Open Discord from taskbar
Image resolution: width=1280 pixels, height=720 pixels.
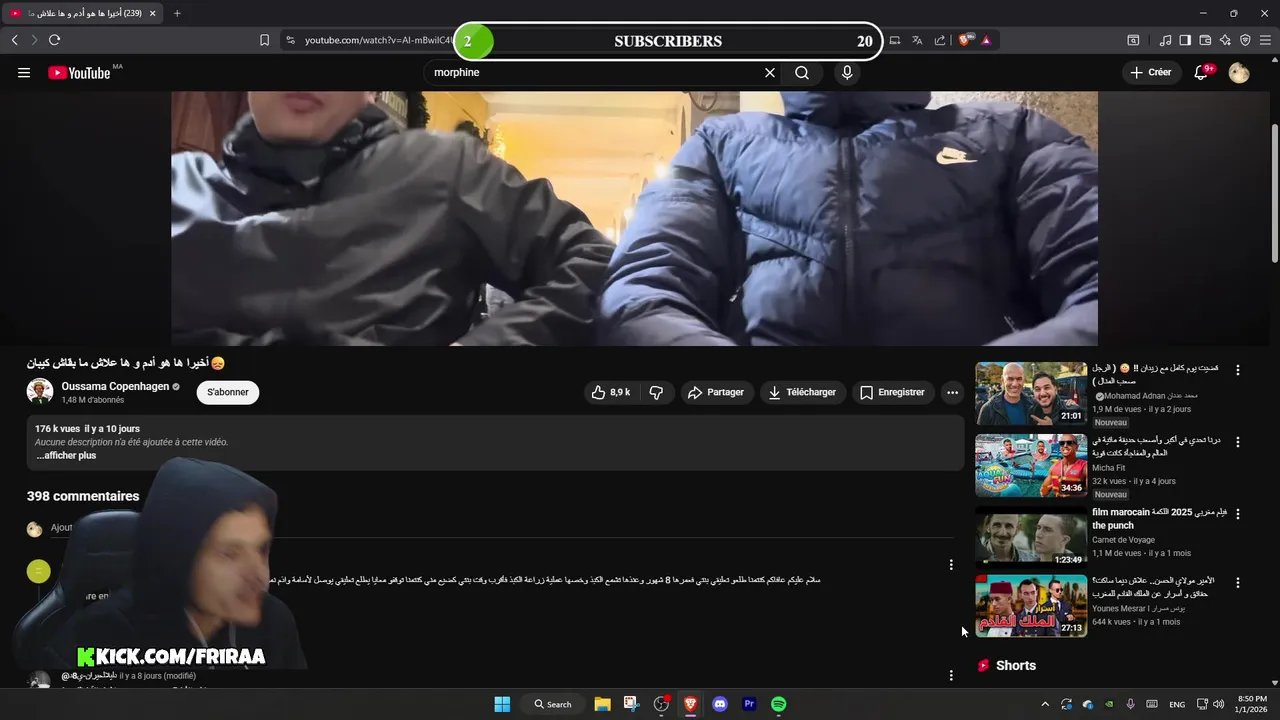coord(720,704)
